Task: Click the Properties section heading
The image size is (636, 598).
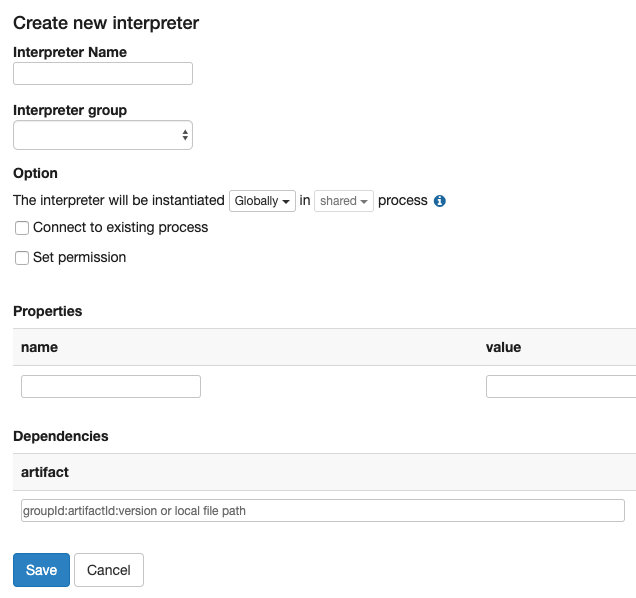Action: (48, 311)
